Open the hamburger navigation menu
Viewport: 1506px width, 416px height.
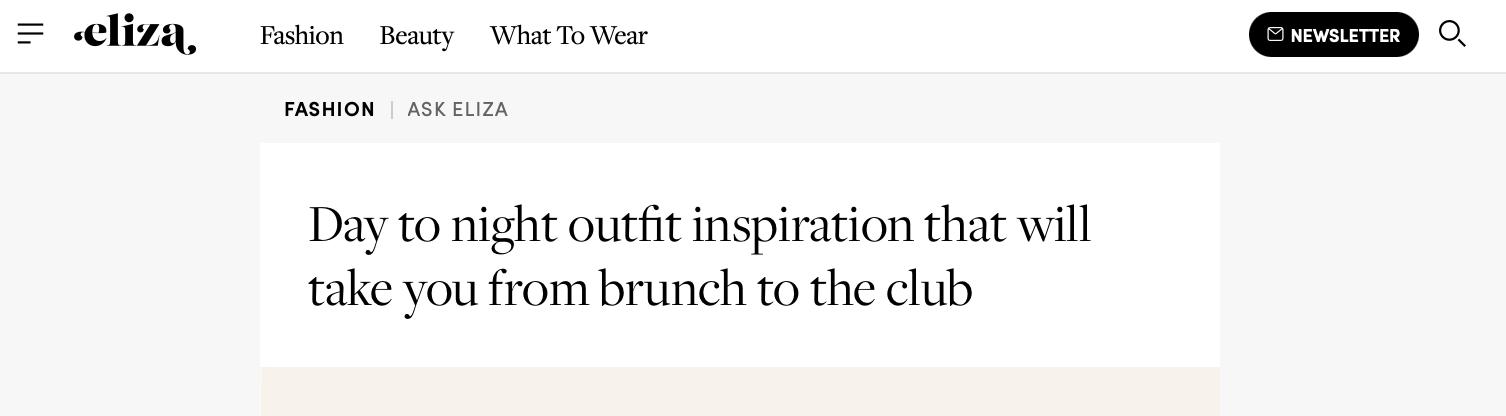coord(31,34)
